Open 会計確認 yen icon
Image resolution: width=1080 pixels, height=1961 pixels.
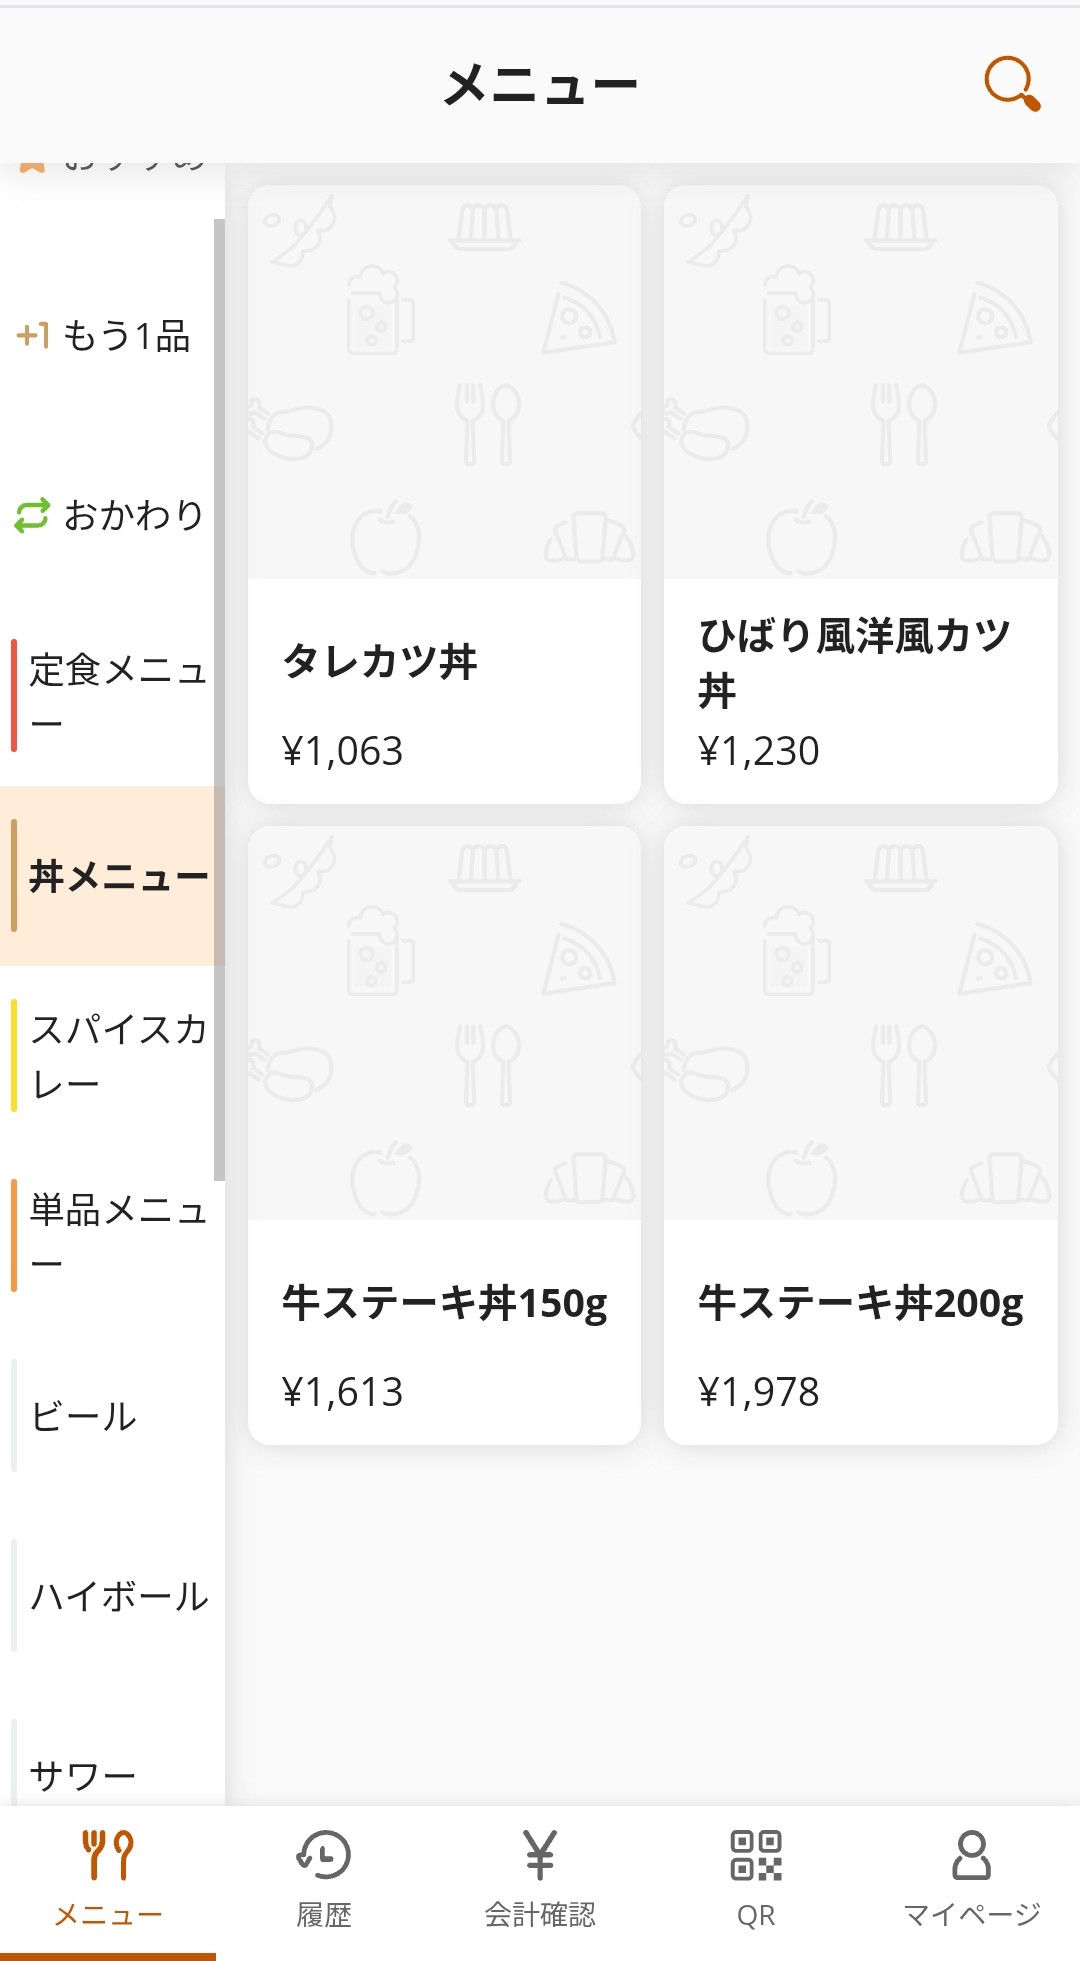click(540, 1856)
